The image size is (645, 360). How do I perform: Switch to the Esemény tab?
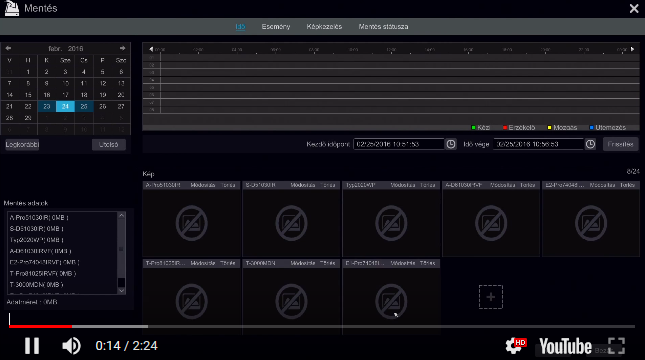tap(276, 26)
